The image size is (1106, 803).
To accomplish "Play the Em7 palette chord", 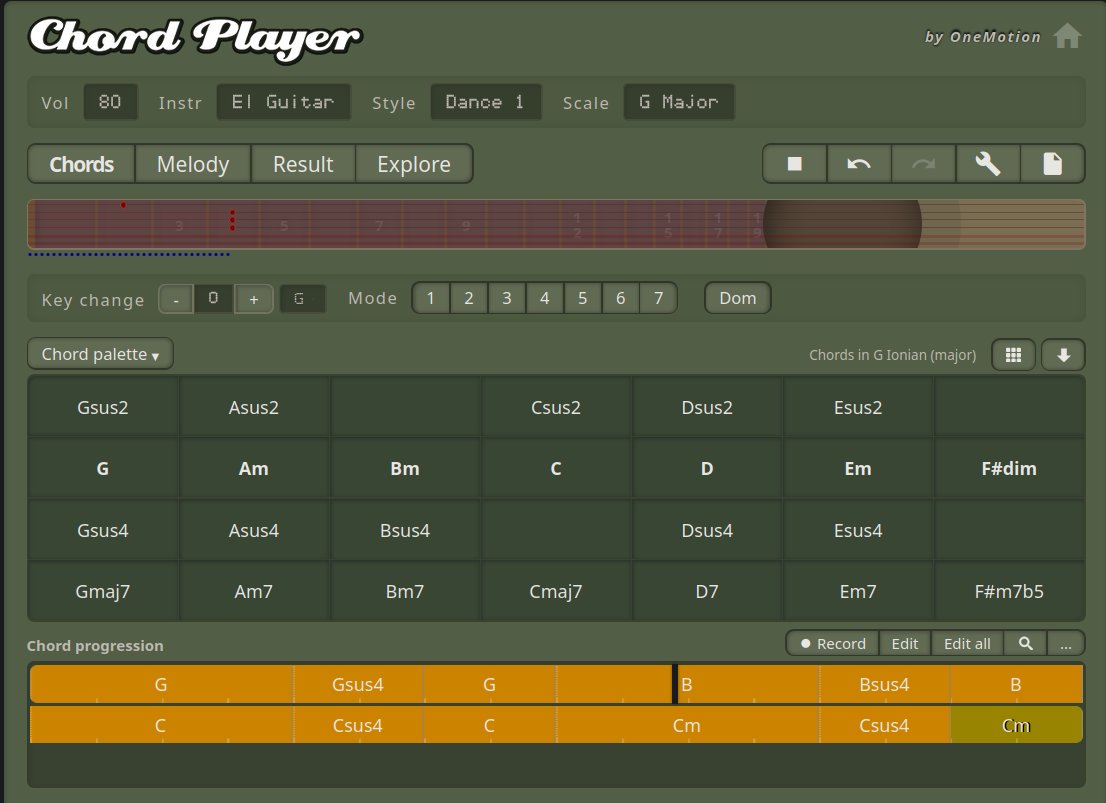I will 858,591.
